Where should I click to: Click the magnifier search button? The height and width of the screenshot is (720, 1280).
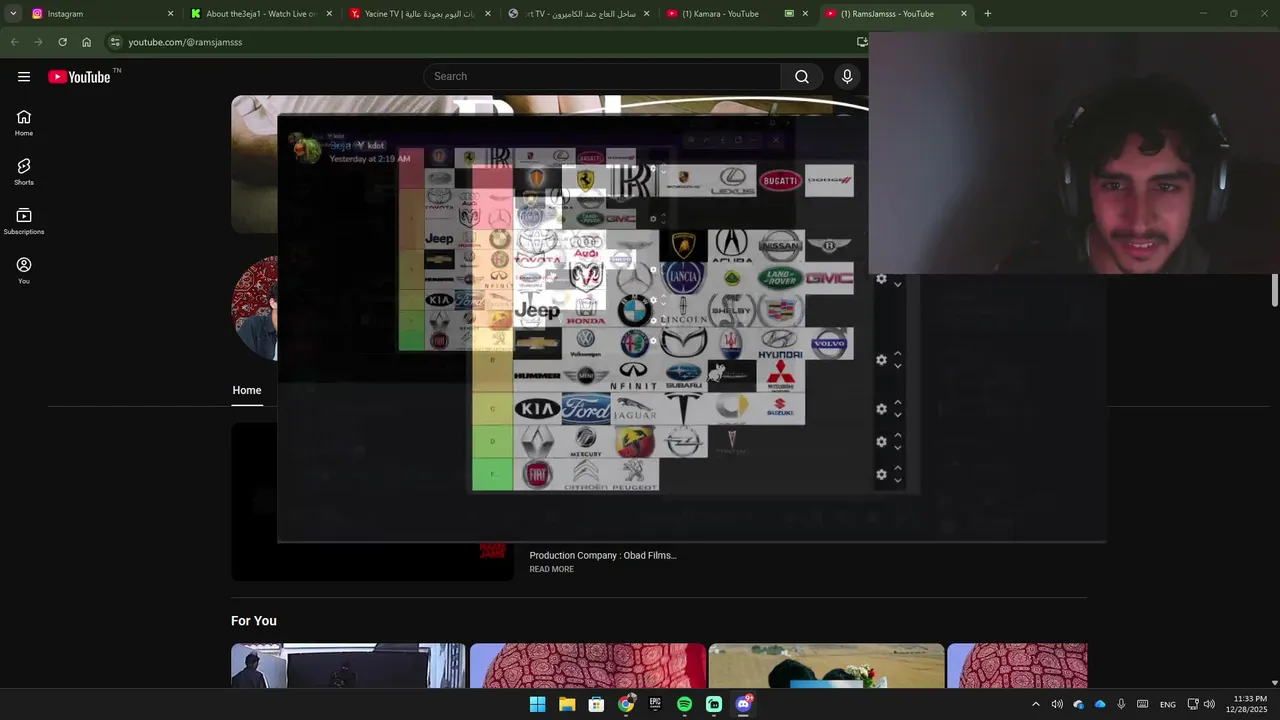802,77
